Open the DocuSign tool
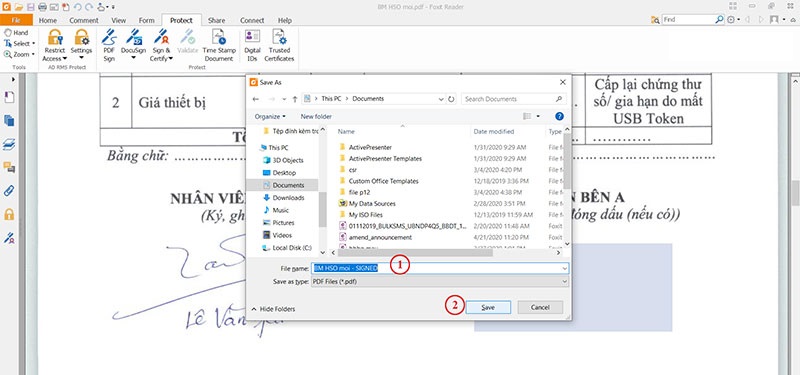This screenshot has height=375, width=800. pyautogui.click(x=133, y=45)
